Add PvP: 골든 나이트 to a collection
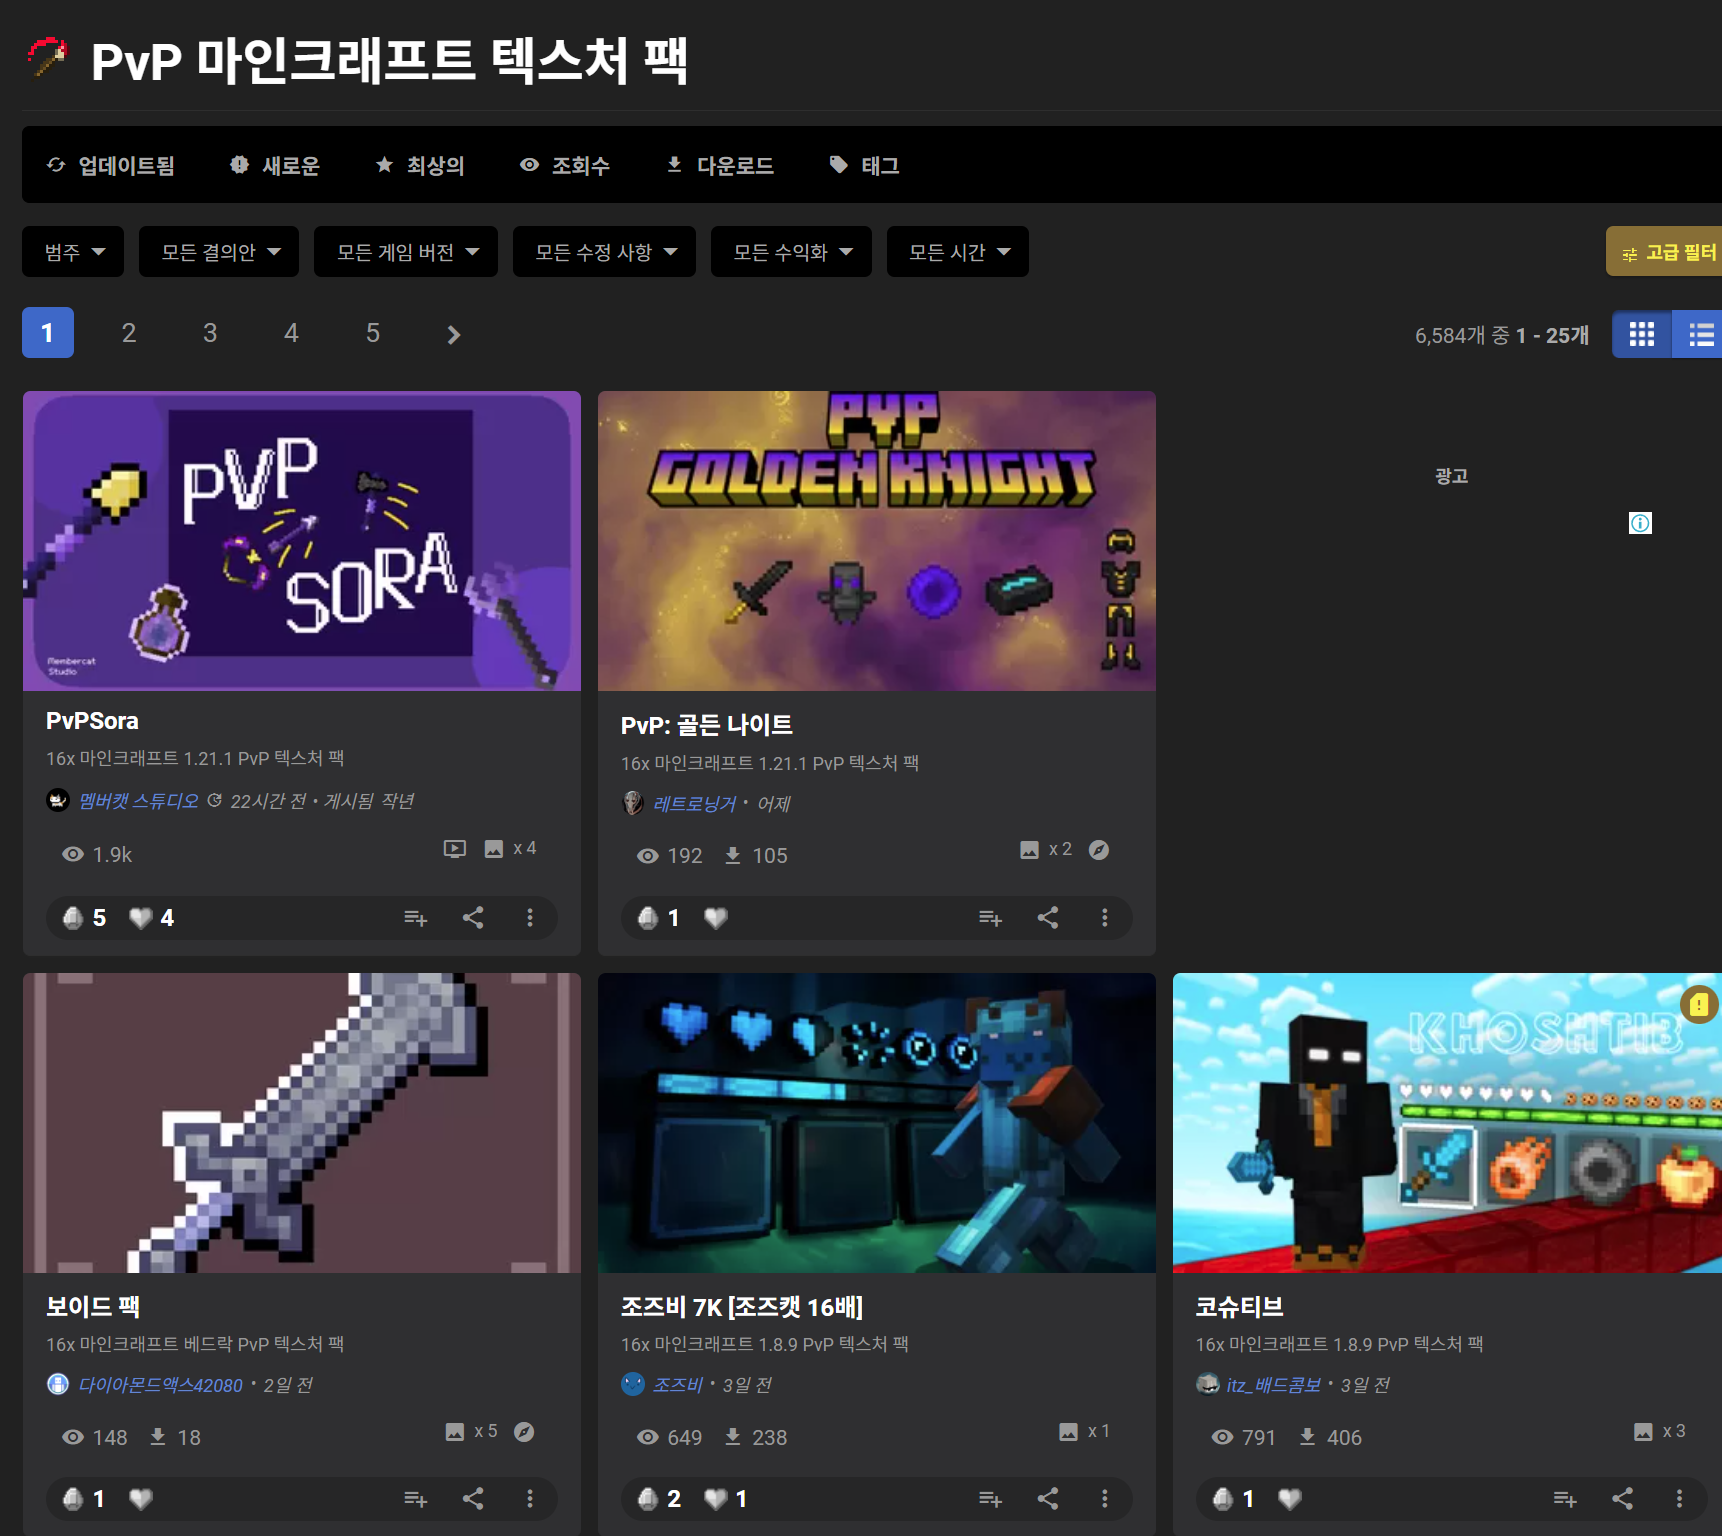The image size is (1722, 1536). tap(990, 918)
